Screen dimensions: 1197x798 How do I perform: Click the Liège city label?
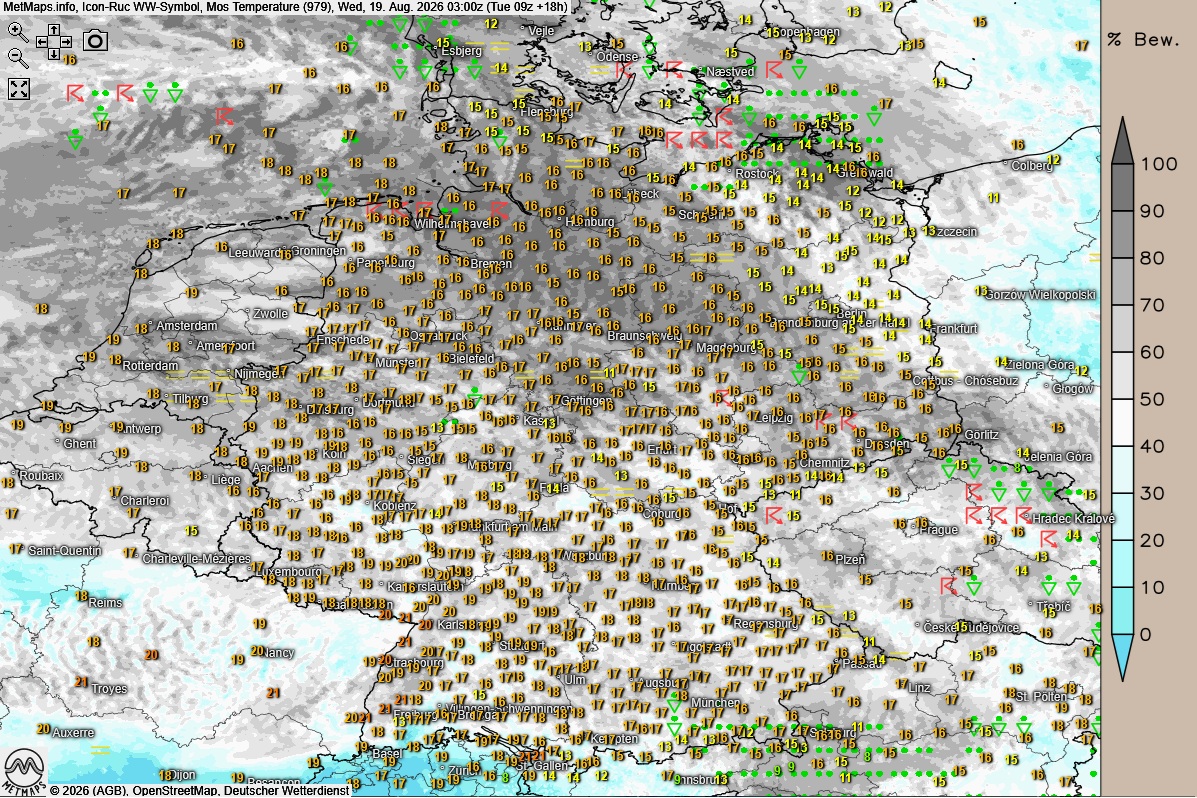[225, 480]
